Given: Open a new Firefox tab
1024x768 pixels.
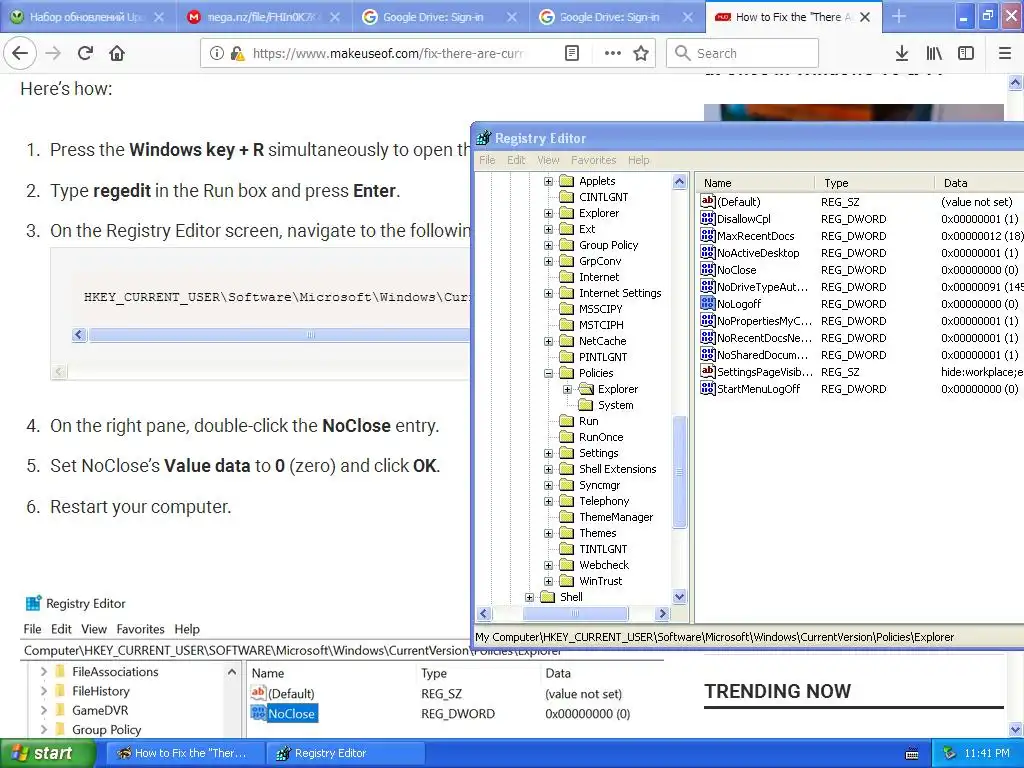Looking at the screenshot, I should coord(899,16).
